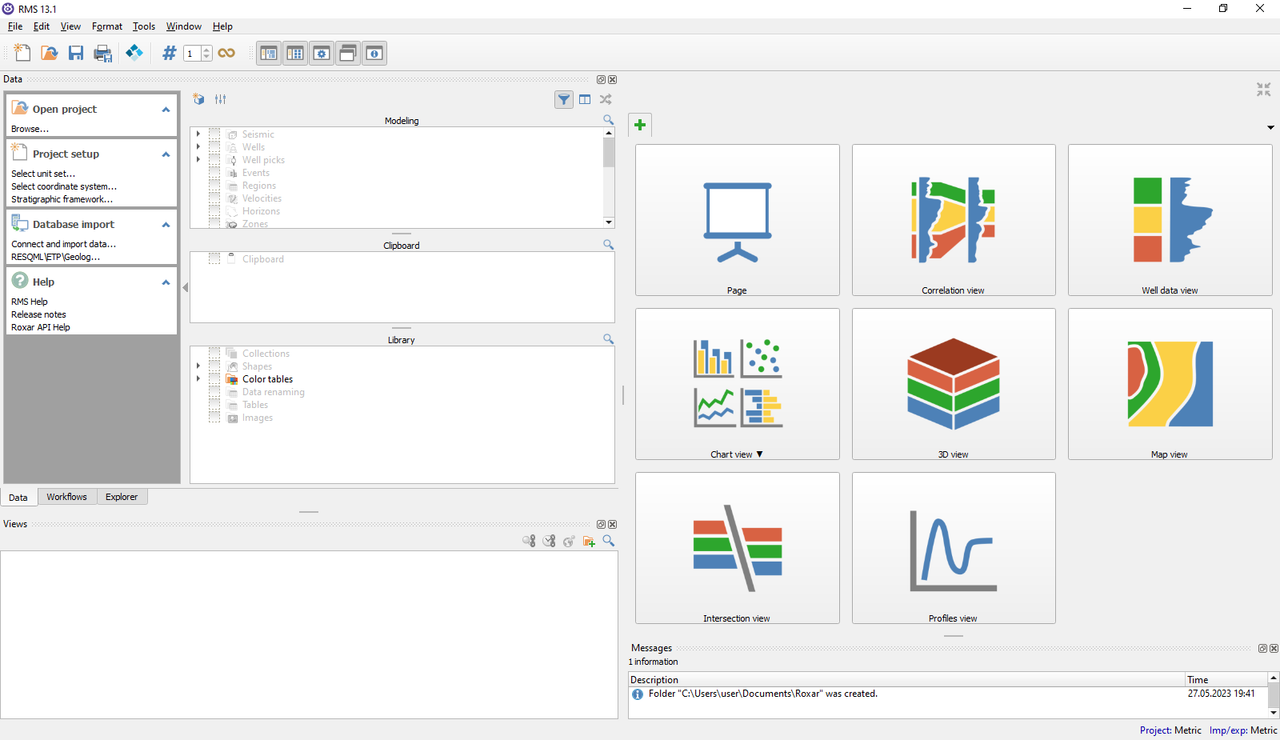Open the Correlation view tile
The width and height of the screenshot is (1280, 740).
[x=954, y=220]
